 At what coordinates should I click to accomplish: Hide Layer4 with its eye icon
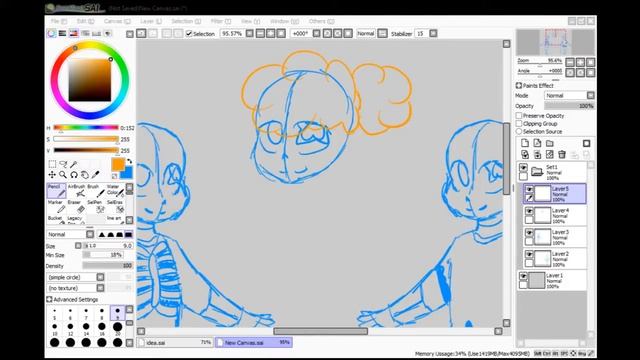coord(529,211)
